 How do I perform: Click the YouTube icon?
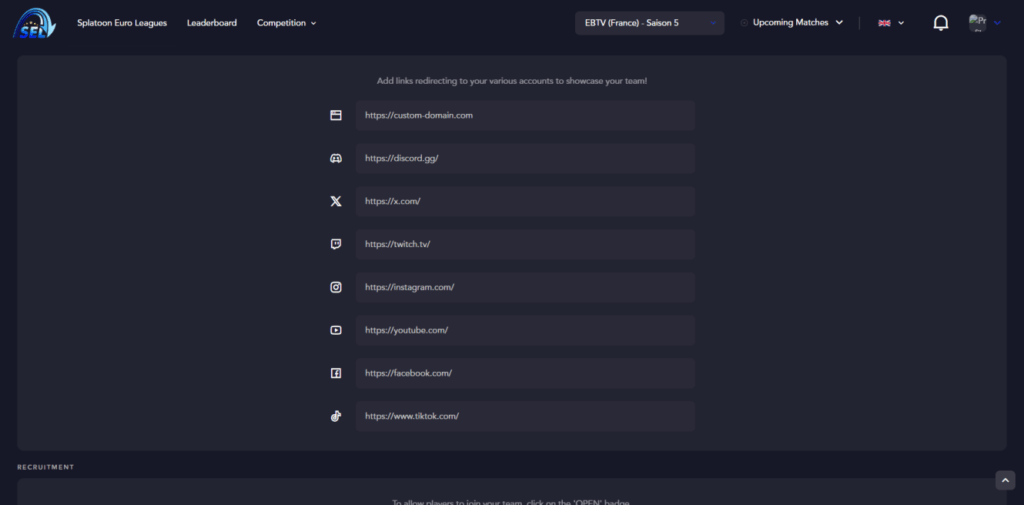tap(336, 331)
